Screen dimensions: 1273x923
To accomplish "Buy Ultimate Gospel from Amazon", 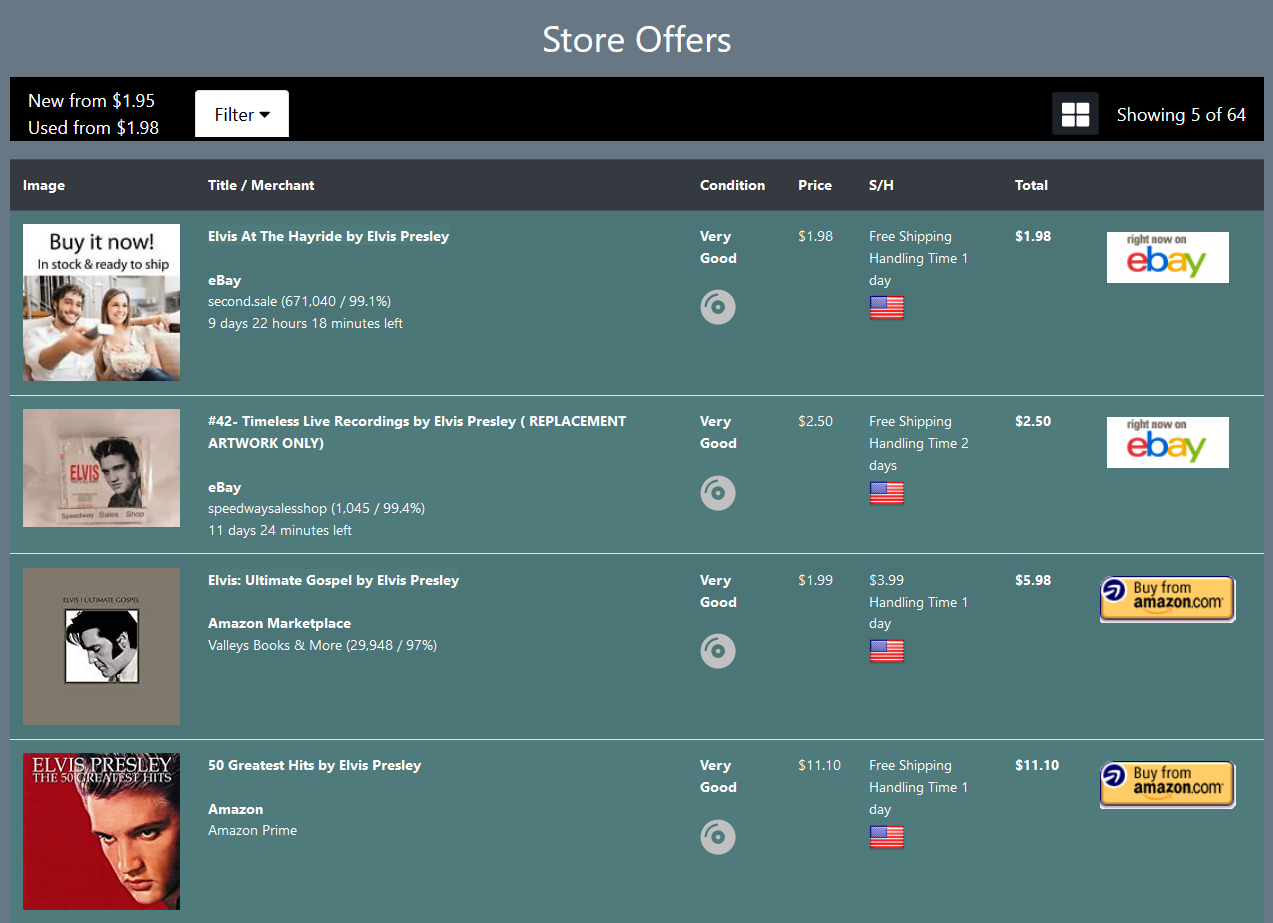I will coord(1167,599).
